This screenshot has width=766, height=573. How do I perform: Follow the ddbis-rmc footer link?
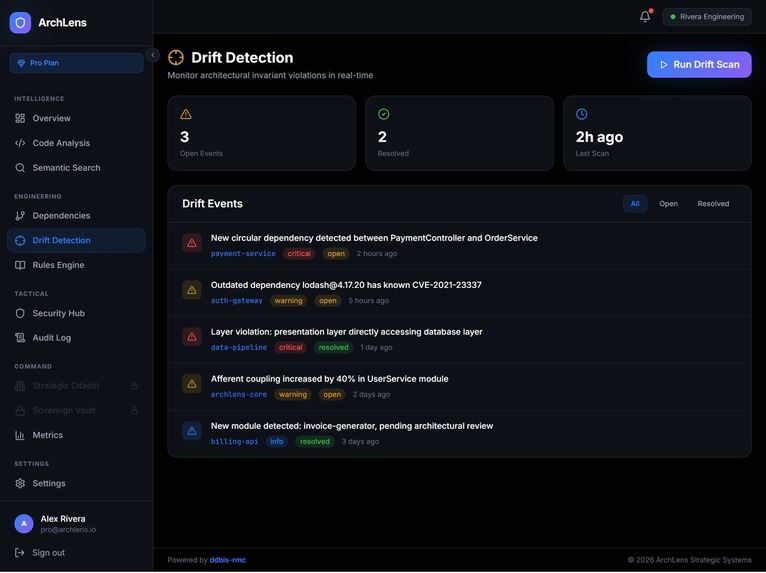[228, 560]
